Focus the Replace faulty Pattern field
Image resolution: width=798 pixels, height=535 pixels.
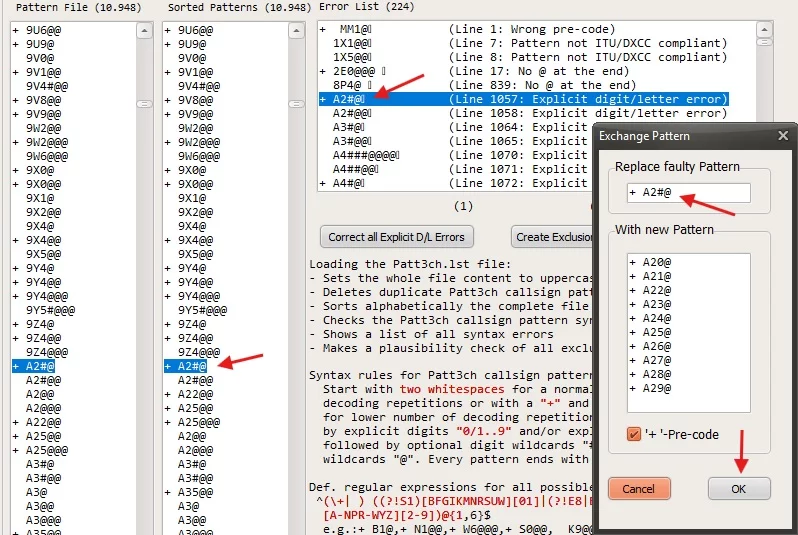[689, 193]
